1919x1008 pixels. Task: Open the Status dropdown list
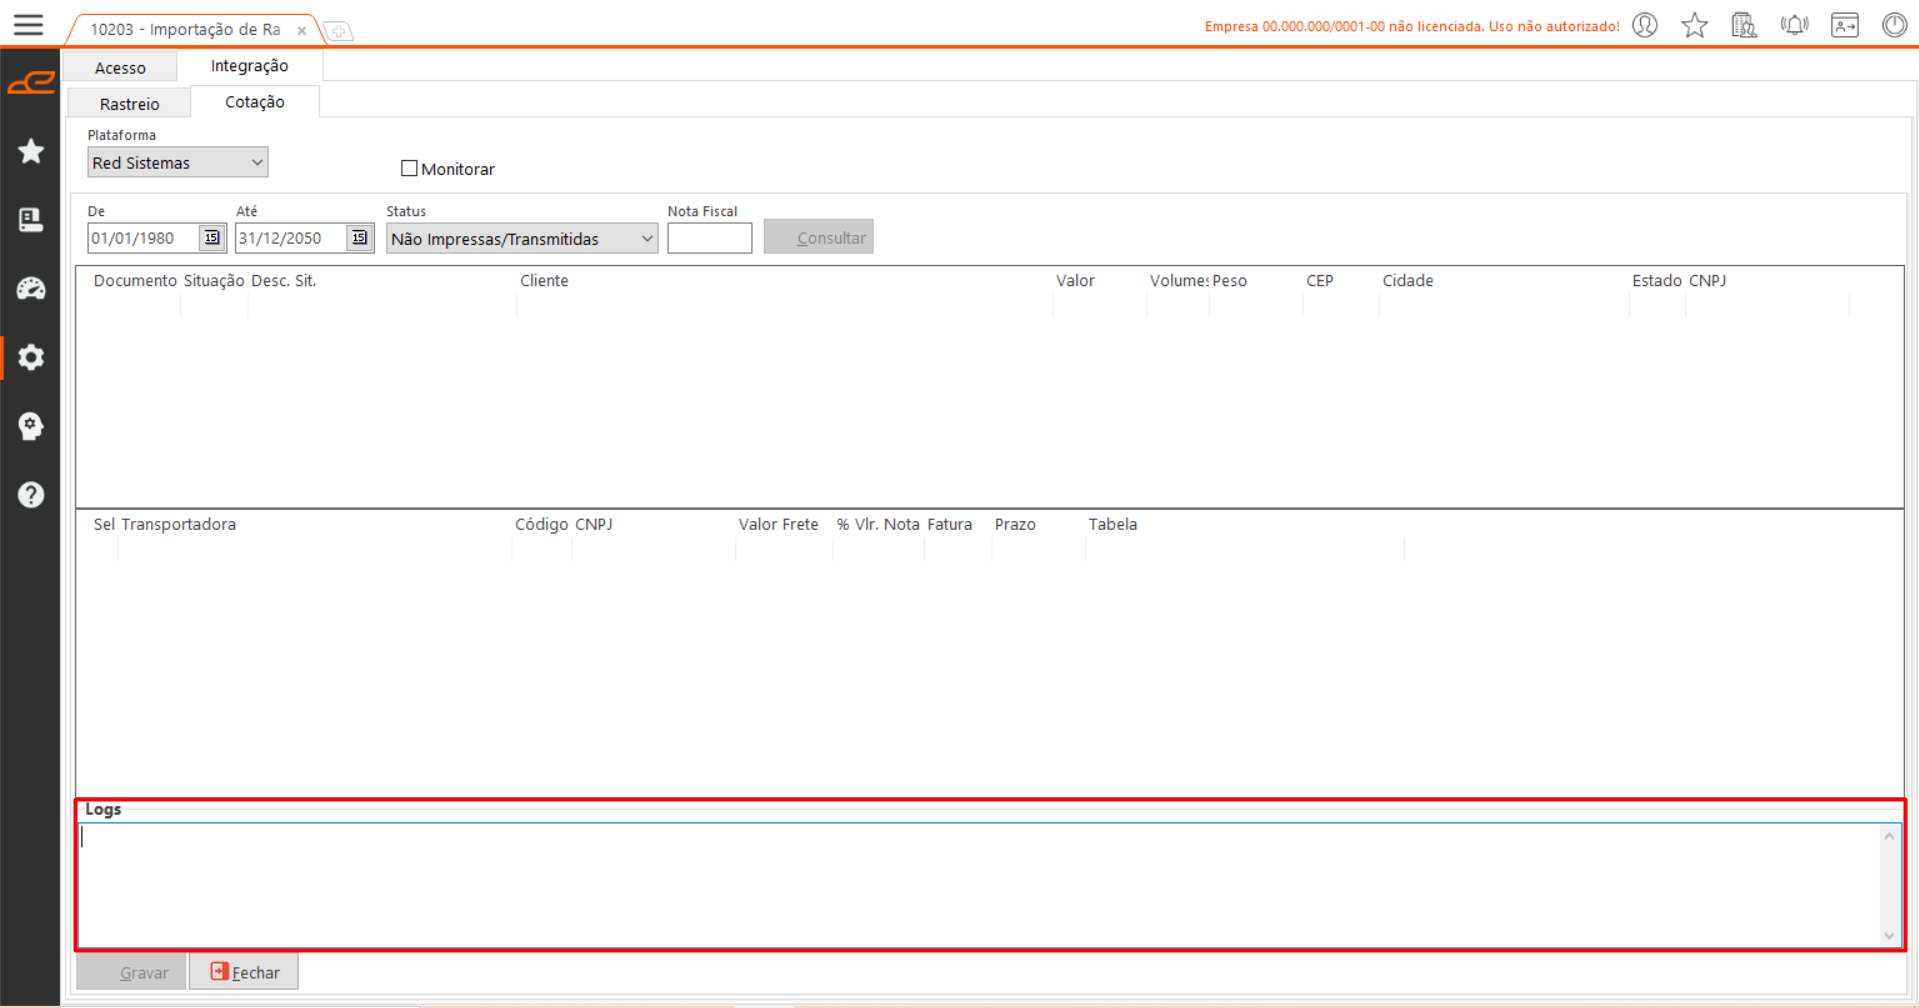[646, 239]
